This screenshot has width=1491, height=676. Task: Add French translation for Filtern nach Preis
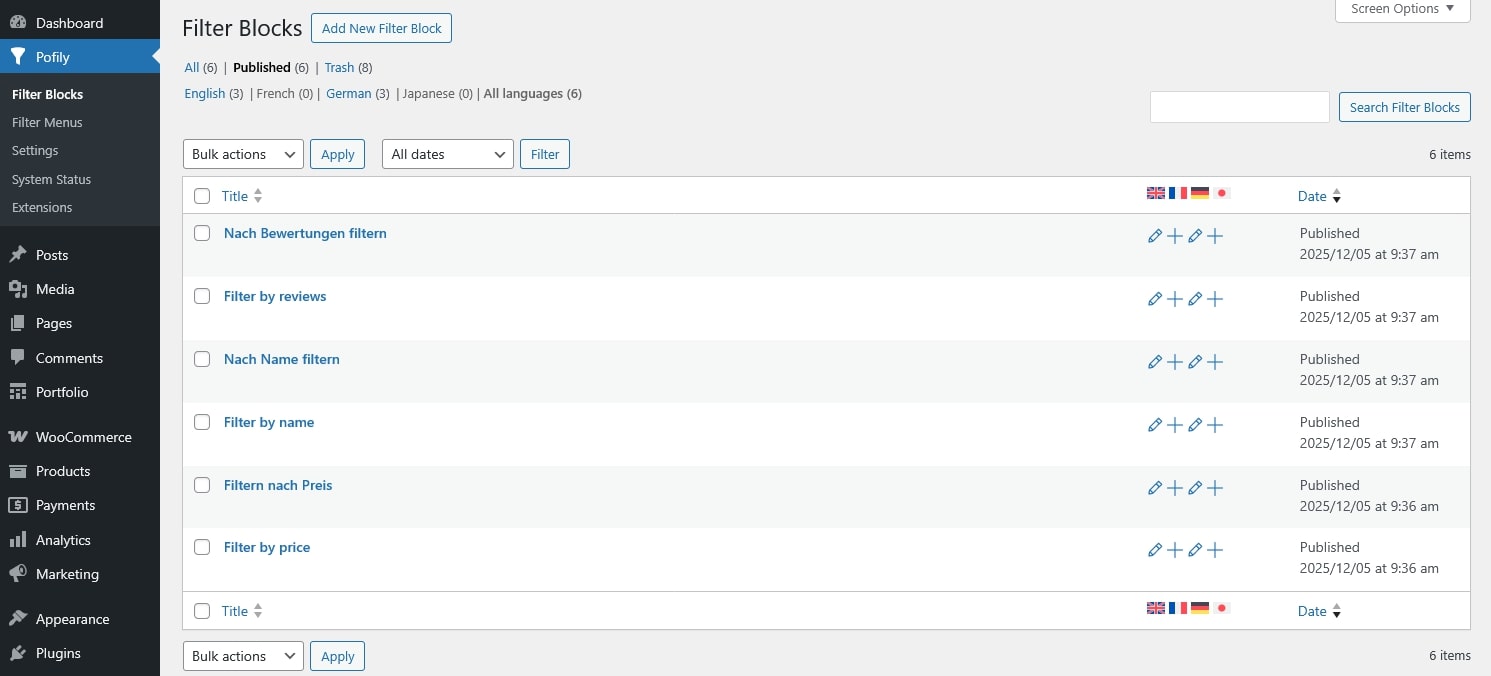(x=1175, y=488)
